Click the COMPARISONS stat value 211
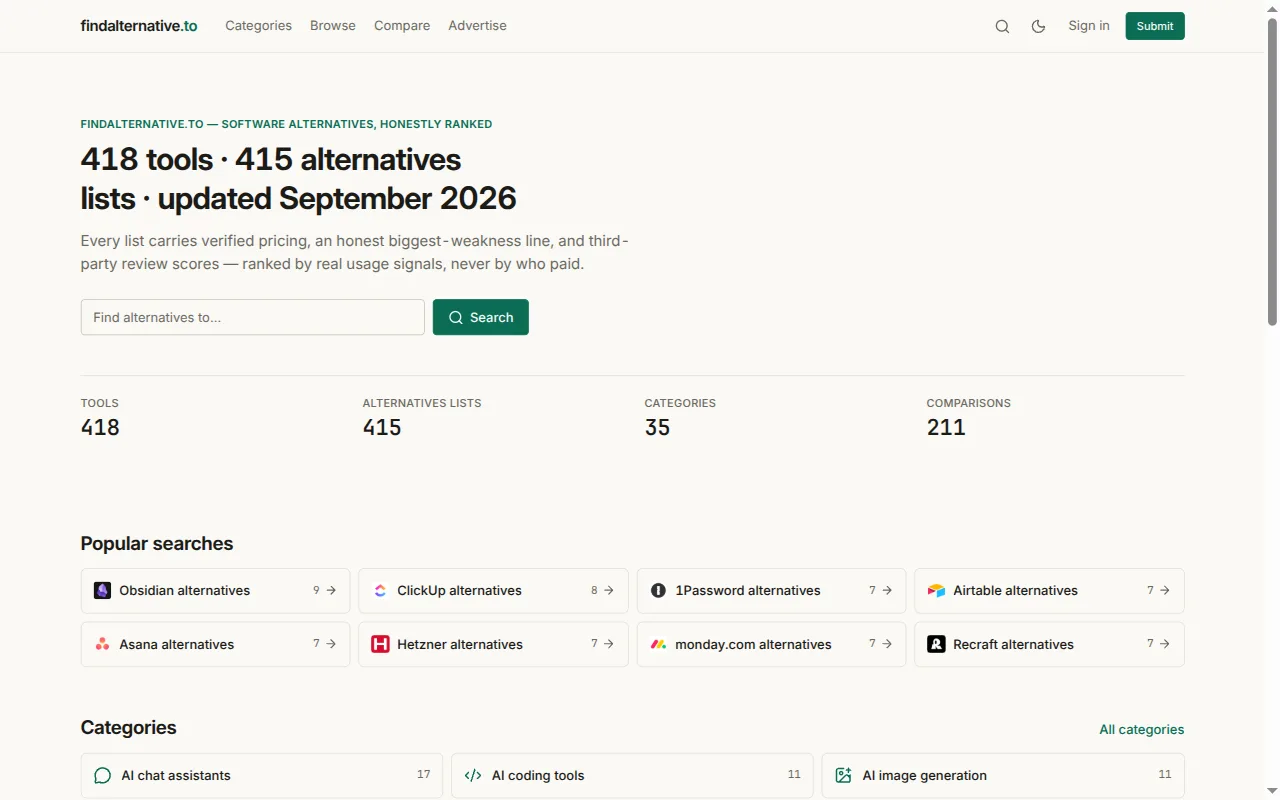1280x800 pixels. tap(946, 427)
